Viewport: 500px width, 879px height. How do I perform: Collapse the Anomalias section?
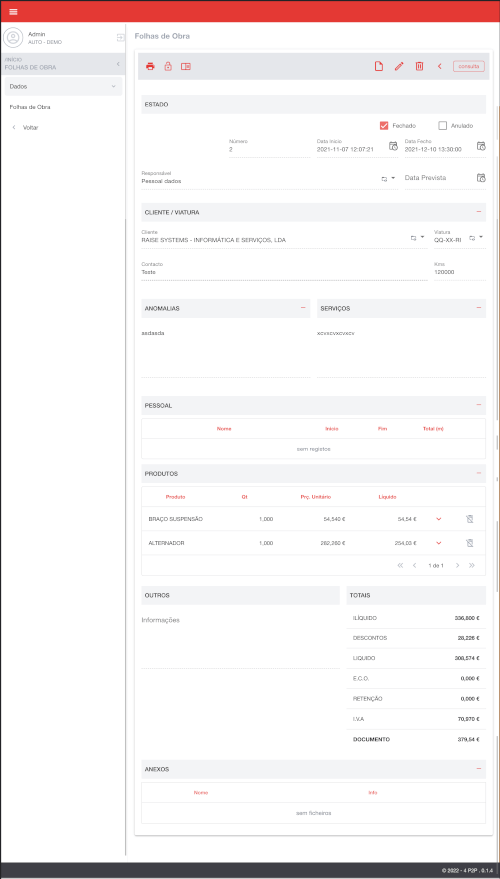(x=303, y=308)
